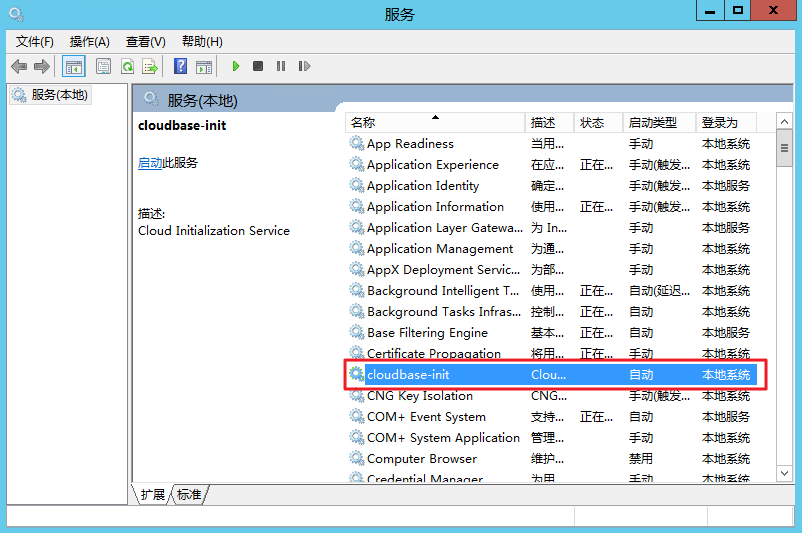Select 服务(本地) in the left tree

pyautogui.click(x=59, y=95)
